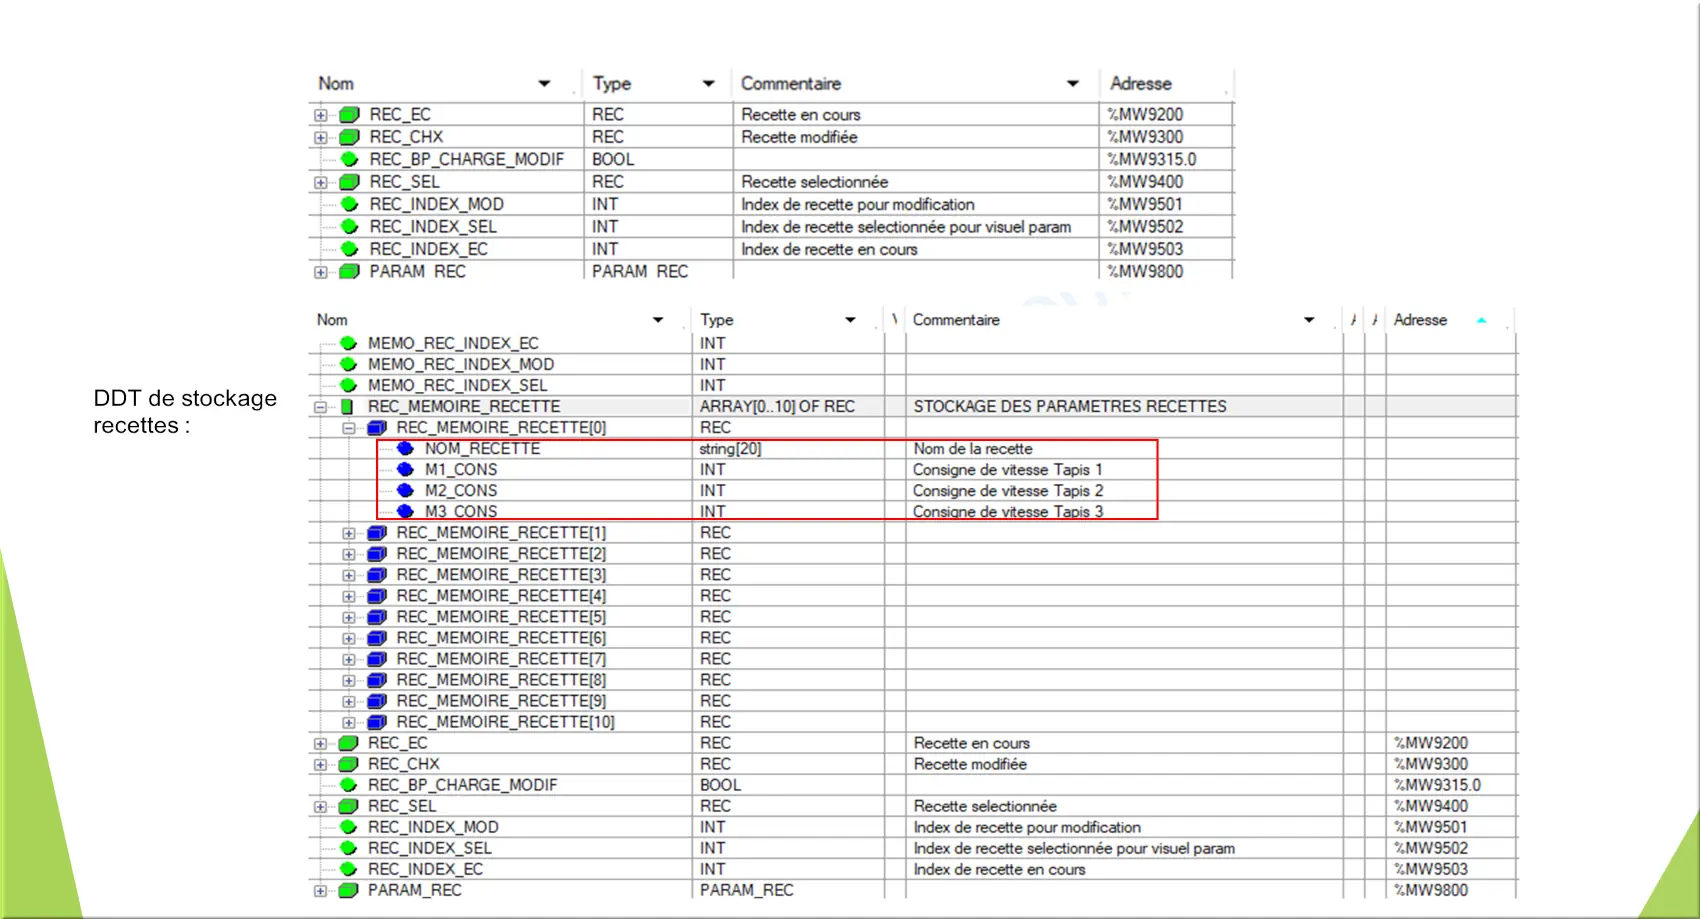
Task: Click the MEMO_REC_INDEX_EC variable icon
Action: tap(348, 343)
